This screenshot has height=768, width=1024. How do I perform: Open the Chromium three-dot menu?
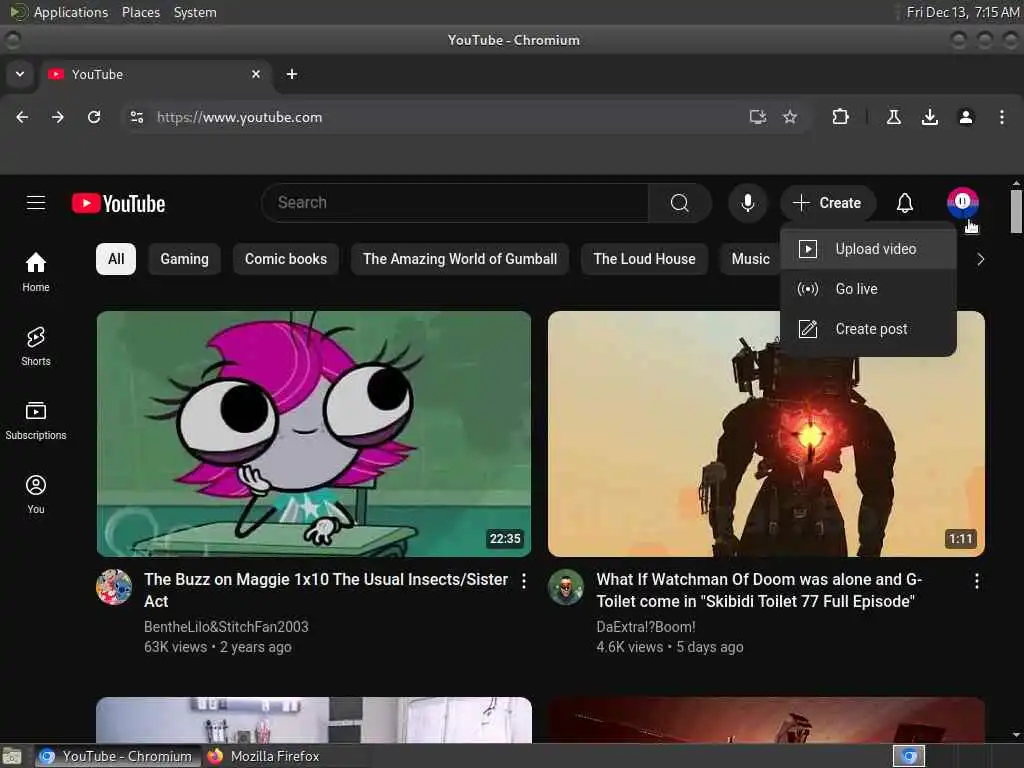tap(1002, 117)
